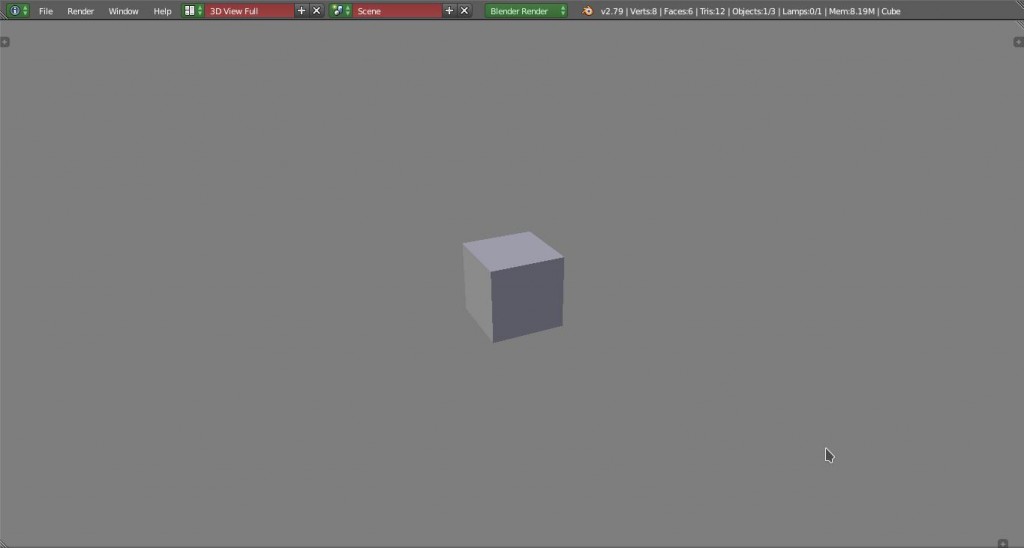Delete the '3D View Full' screen layout
Screen dimensions: 1024x548
[x=317, y=11]
